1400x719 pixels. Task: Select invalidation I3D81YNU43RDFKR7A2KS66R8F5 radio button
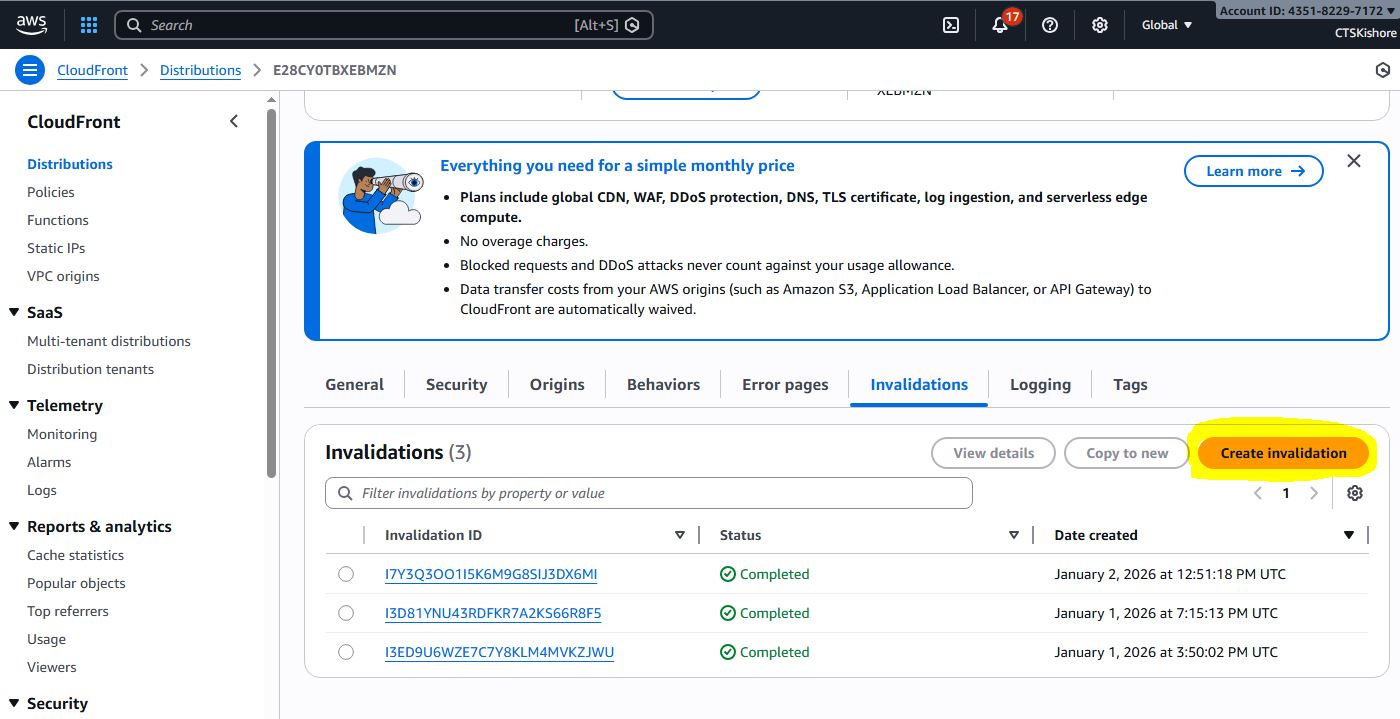click(346, 613)
